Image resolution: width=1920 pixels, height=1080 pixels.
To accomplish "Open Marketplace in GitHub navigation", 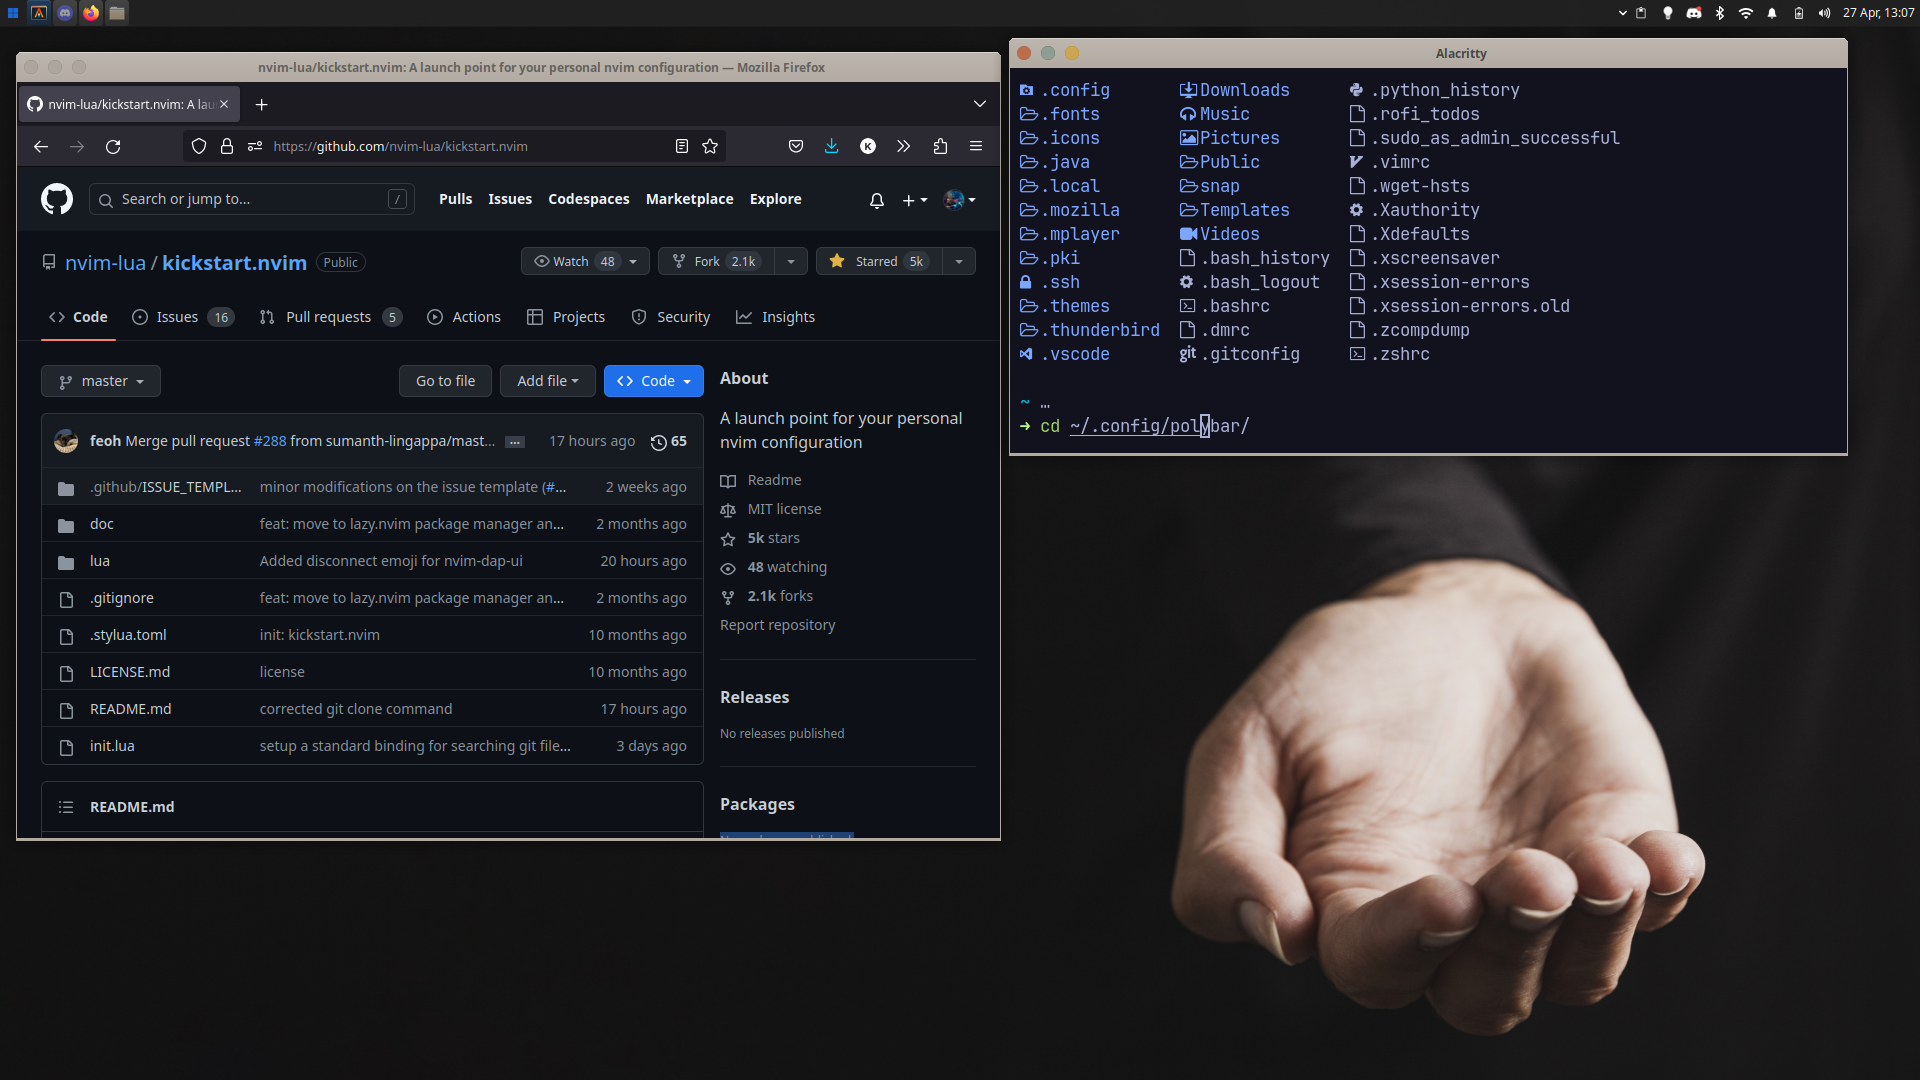I will [x=690, y=199].
